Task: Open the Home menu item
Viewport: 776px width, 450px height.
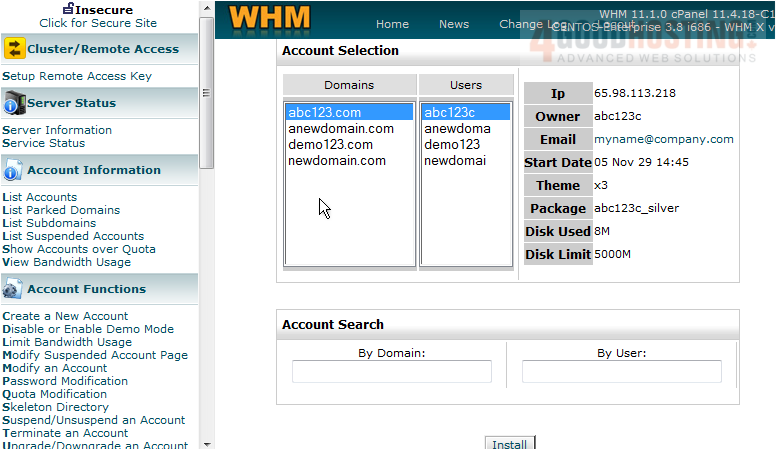Action: (x=392, y=24)
